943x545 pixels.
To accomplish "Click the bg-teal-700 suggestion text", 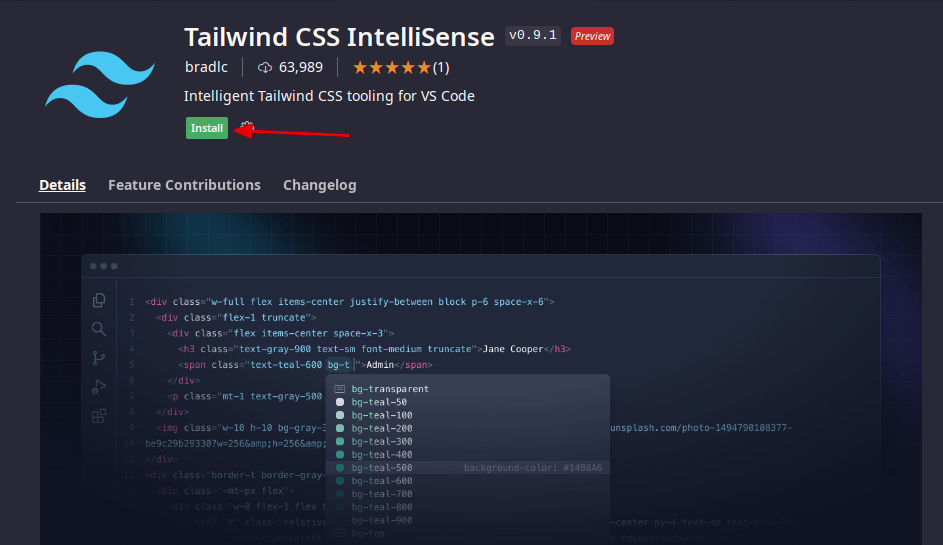I will pyautogui.click(x=382, y=494).
